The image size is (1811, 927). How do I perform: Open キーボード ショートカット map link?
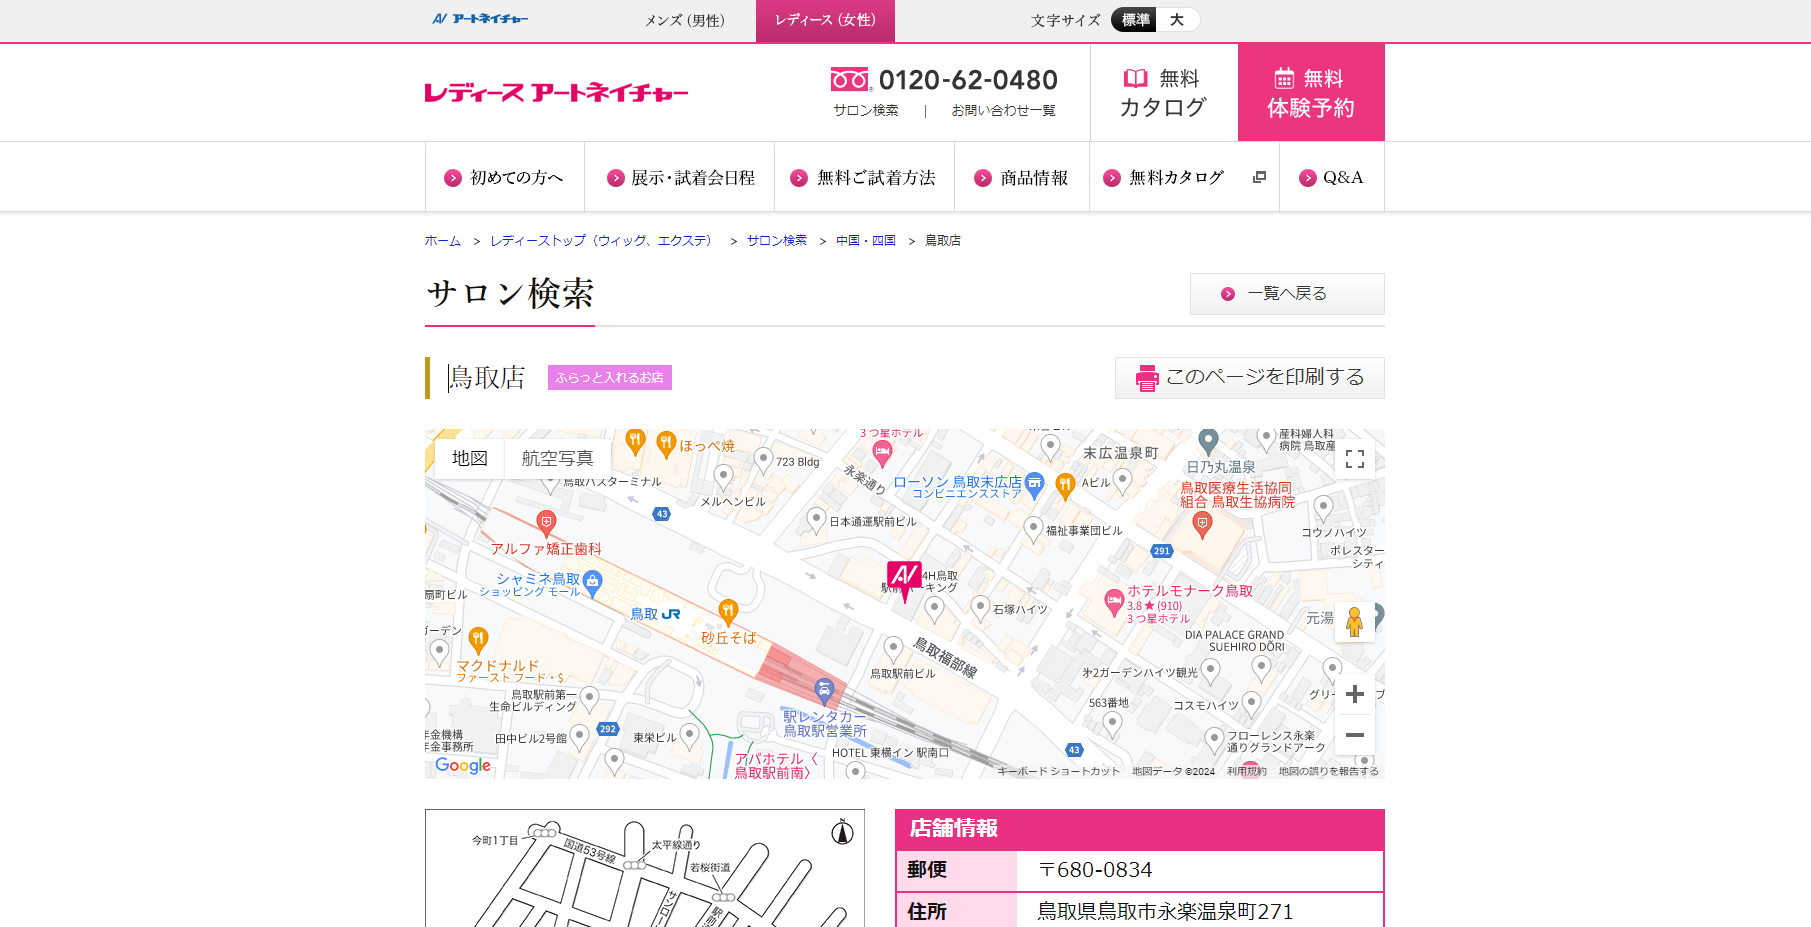(x=1058, y=771)
